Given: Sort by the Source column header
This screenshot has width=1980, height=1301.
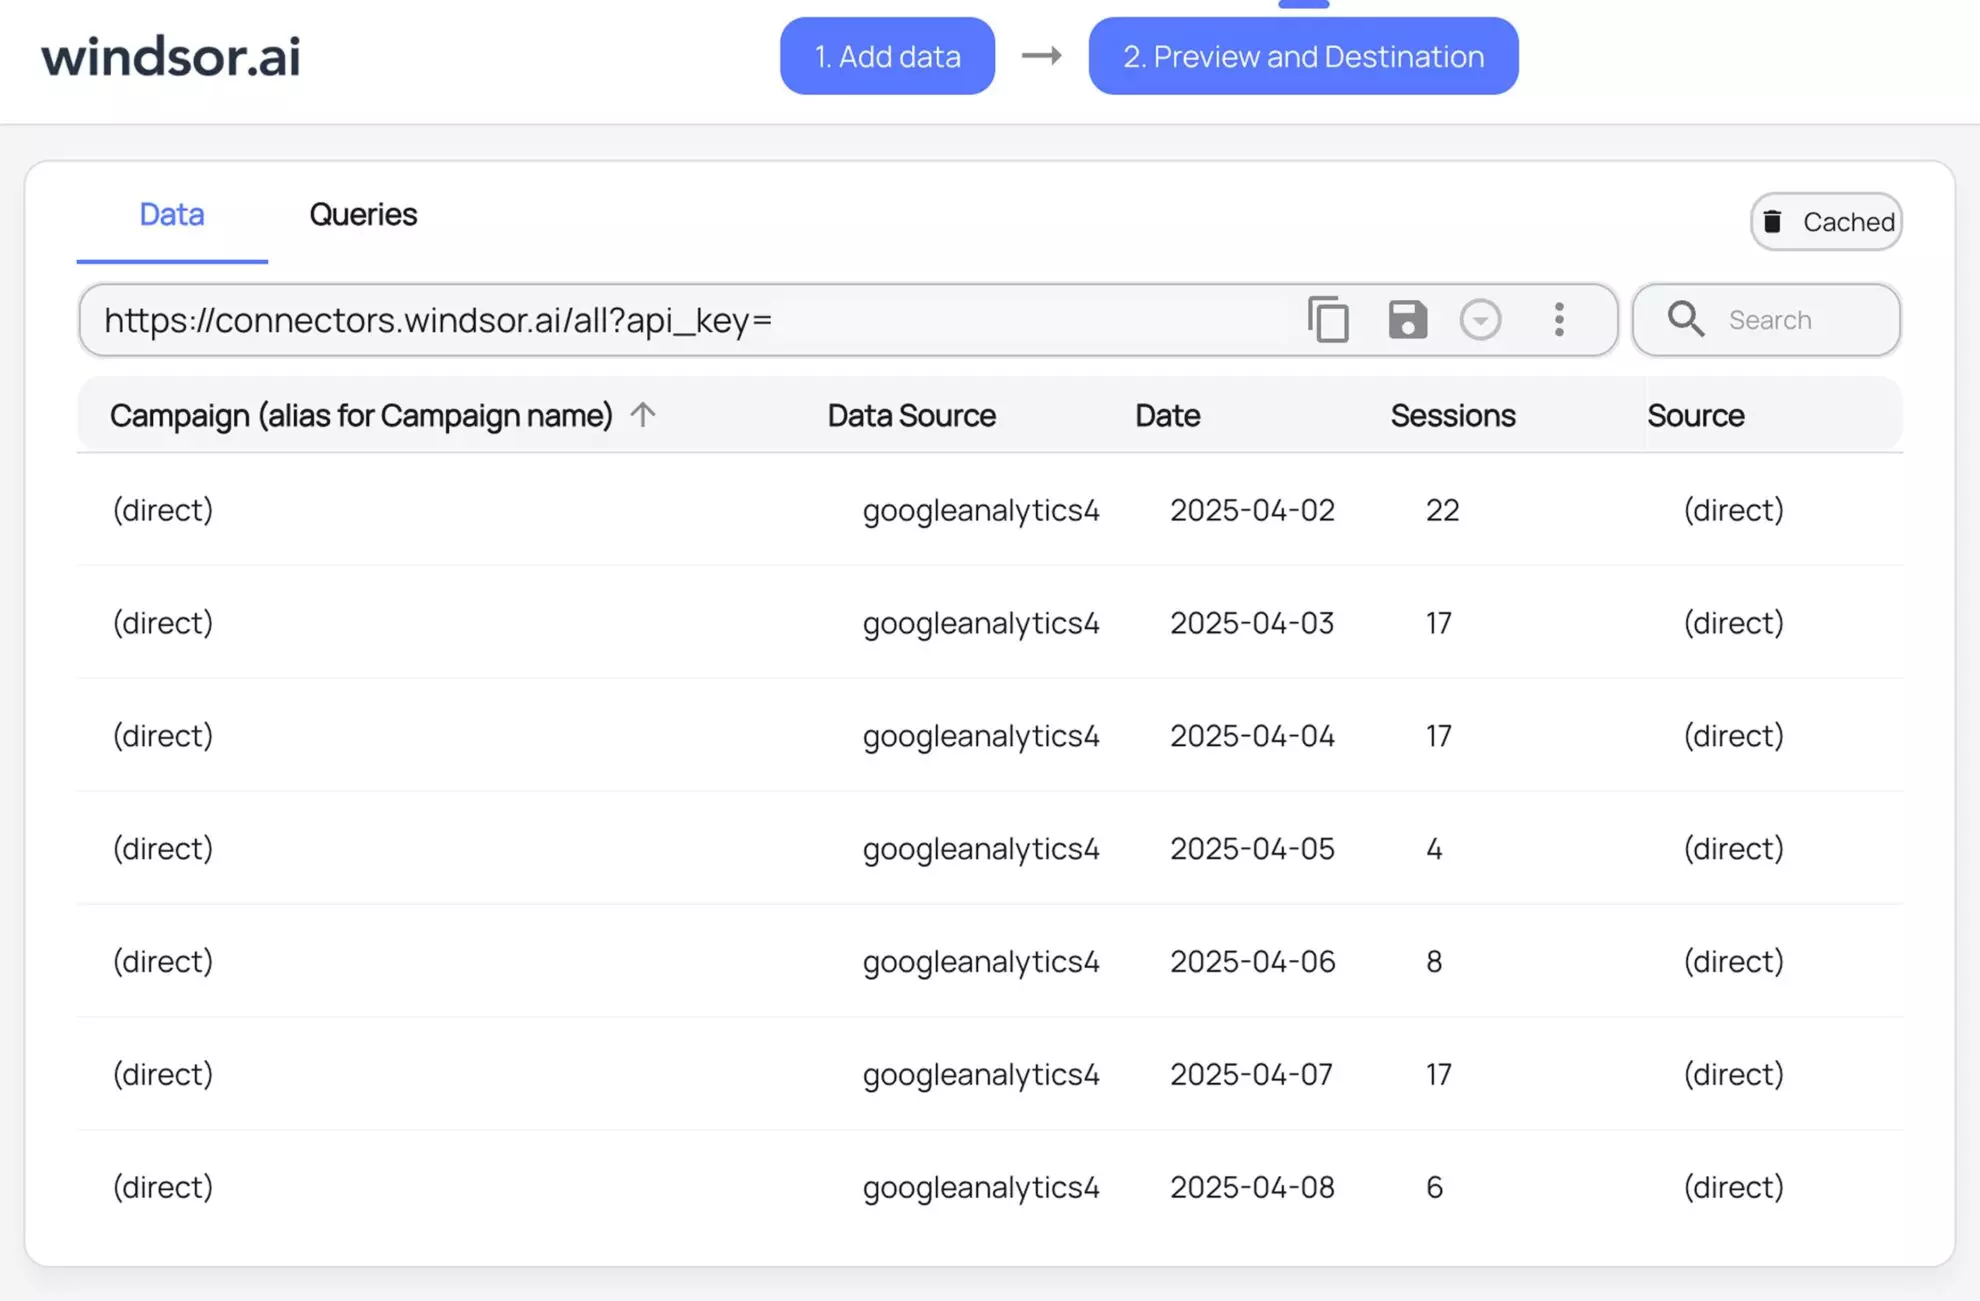Looking at the screenshot, I should click(x=1695, y=415).
